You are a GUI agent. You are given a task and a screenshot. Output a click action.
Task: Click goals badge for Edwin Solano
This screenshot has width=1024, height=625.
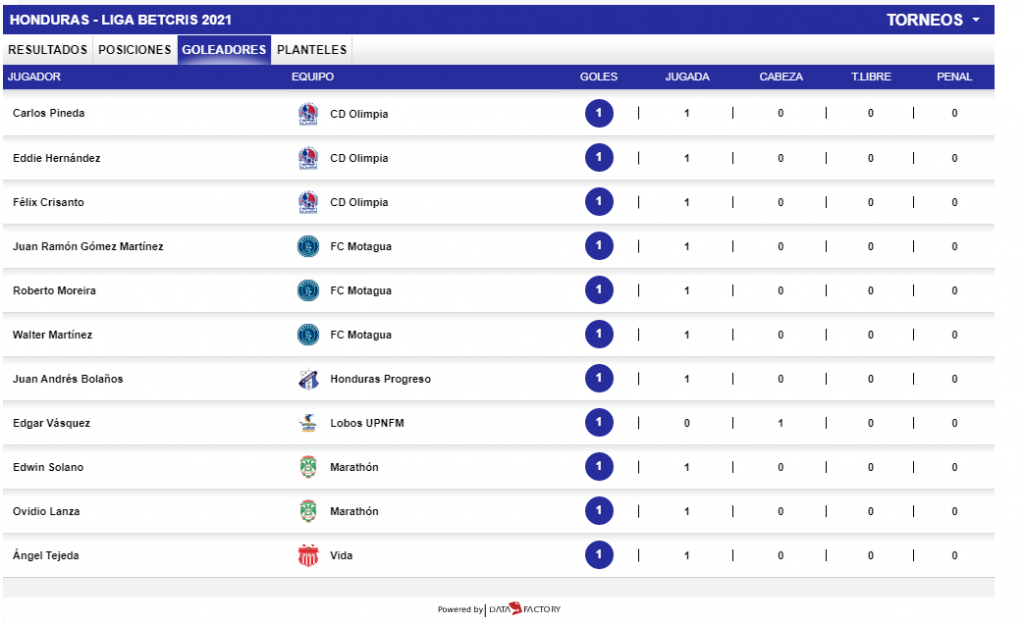pos(599,466)
